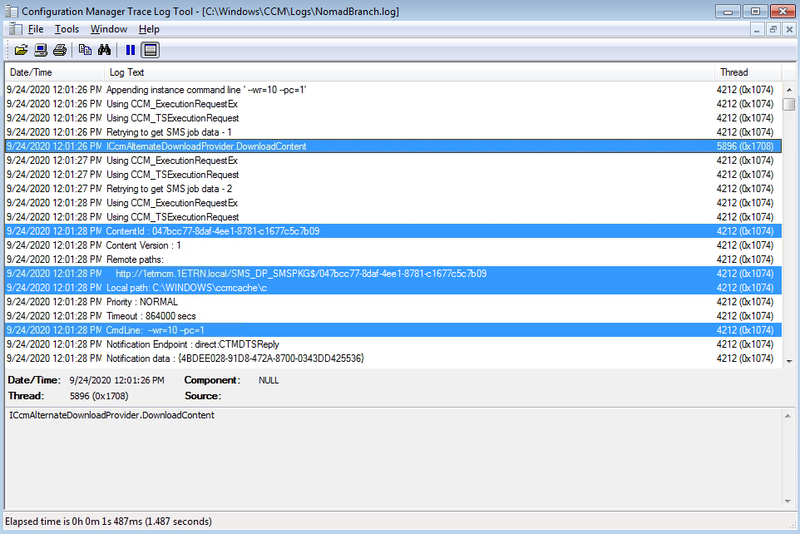Click the Log Text column header

[400, 72]
